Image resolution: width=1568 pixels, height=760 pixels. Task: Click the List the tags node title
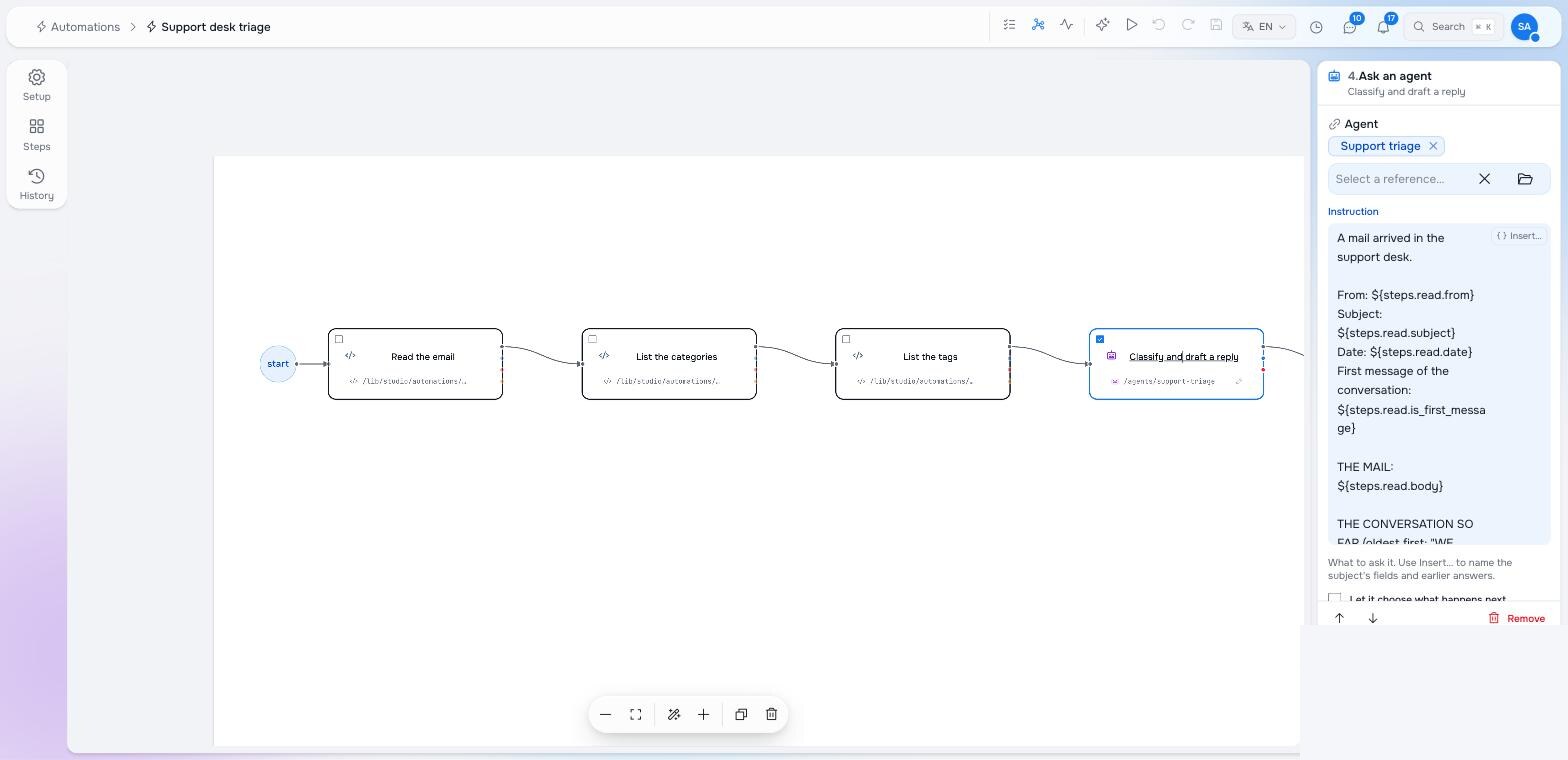[930, 357]
